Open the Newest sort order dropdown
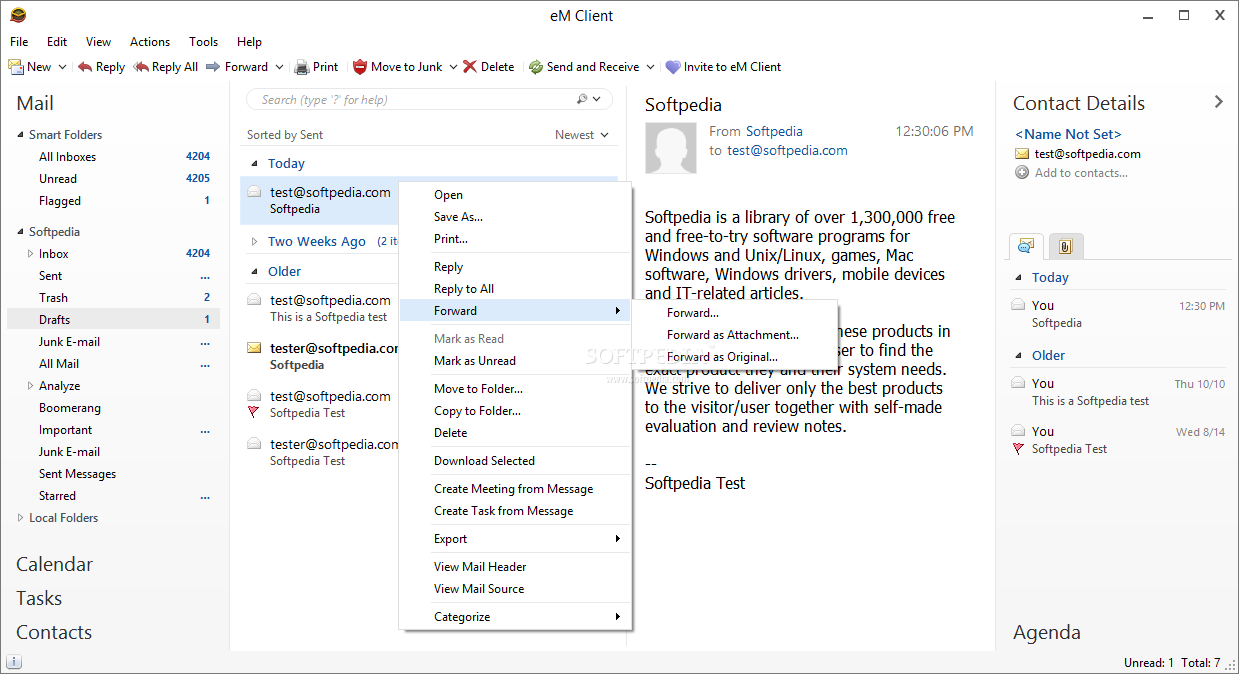This screenshot has height=674, width=1239. click(x=582, y=135)
